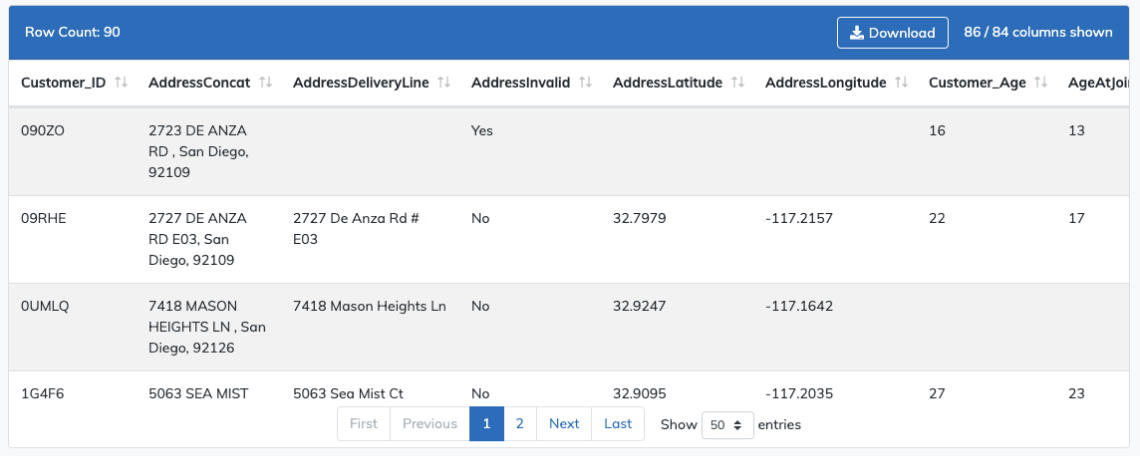Screen dimensions: 1140x456
Task: Sort AddressLongitude via its arrow icon
Action: click(902, 83)
